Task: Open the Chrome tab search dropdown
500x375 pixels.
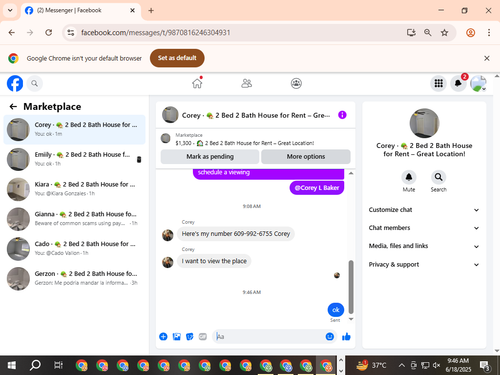Action: point(10,10)
